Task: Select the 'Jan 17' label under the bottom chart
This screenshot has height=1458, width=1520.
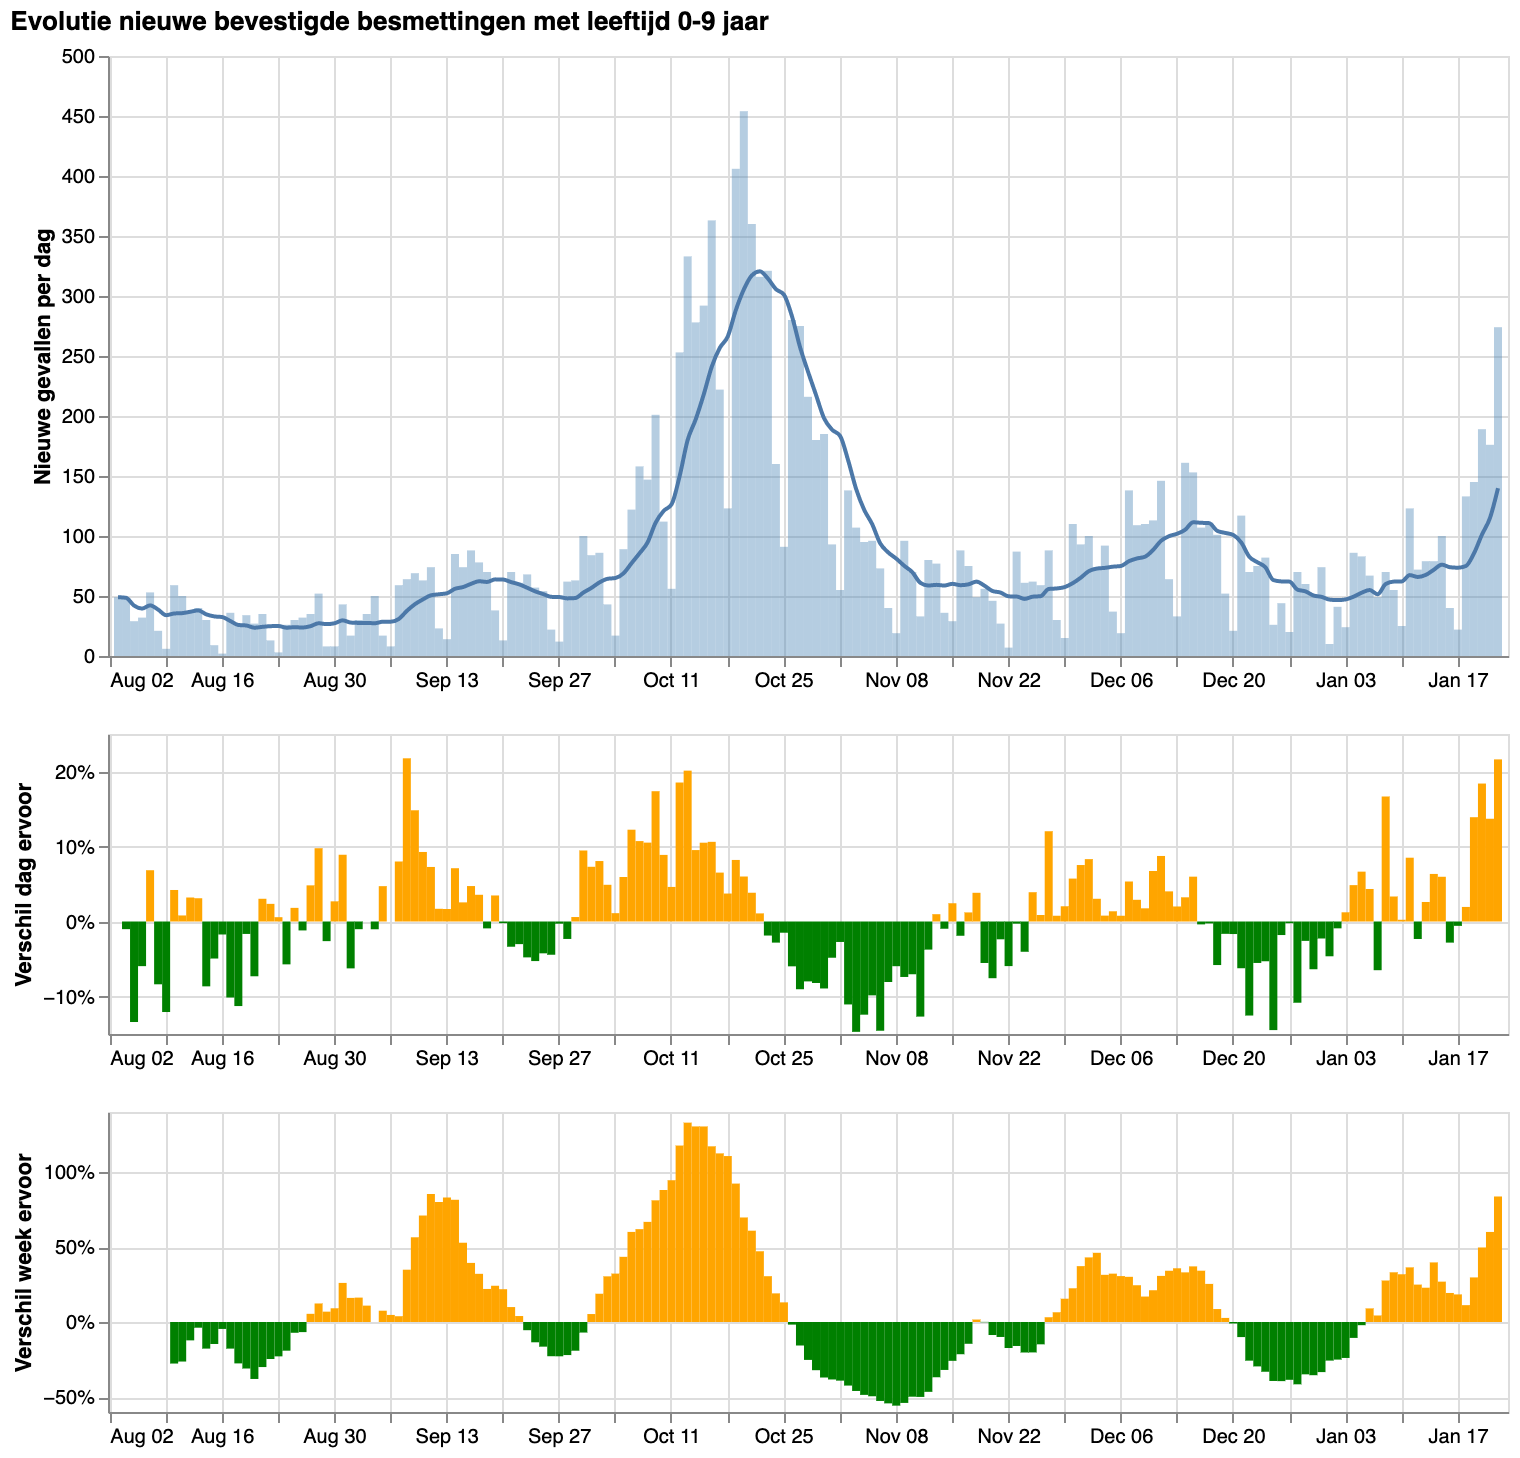Action: [x=1458, y=1435]
